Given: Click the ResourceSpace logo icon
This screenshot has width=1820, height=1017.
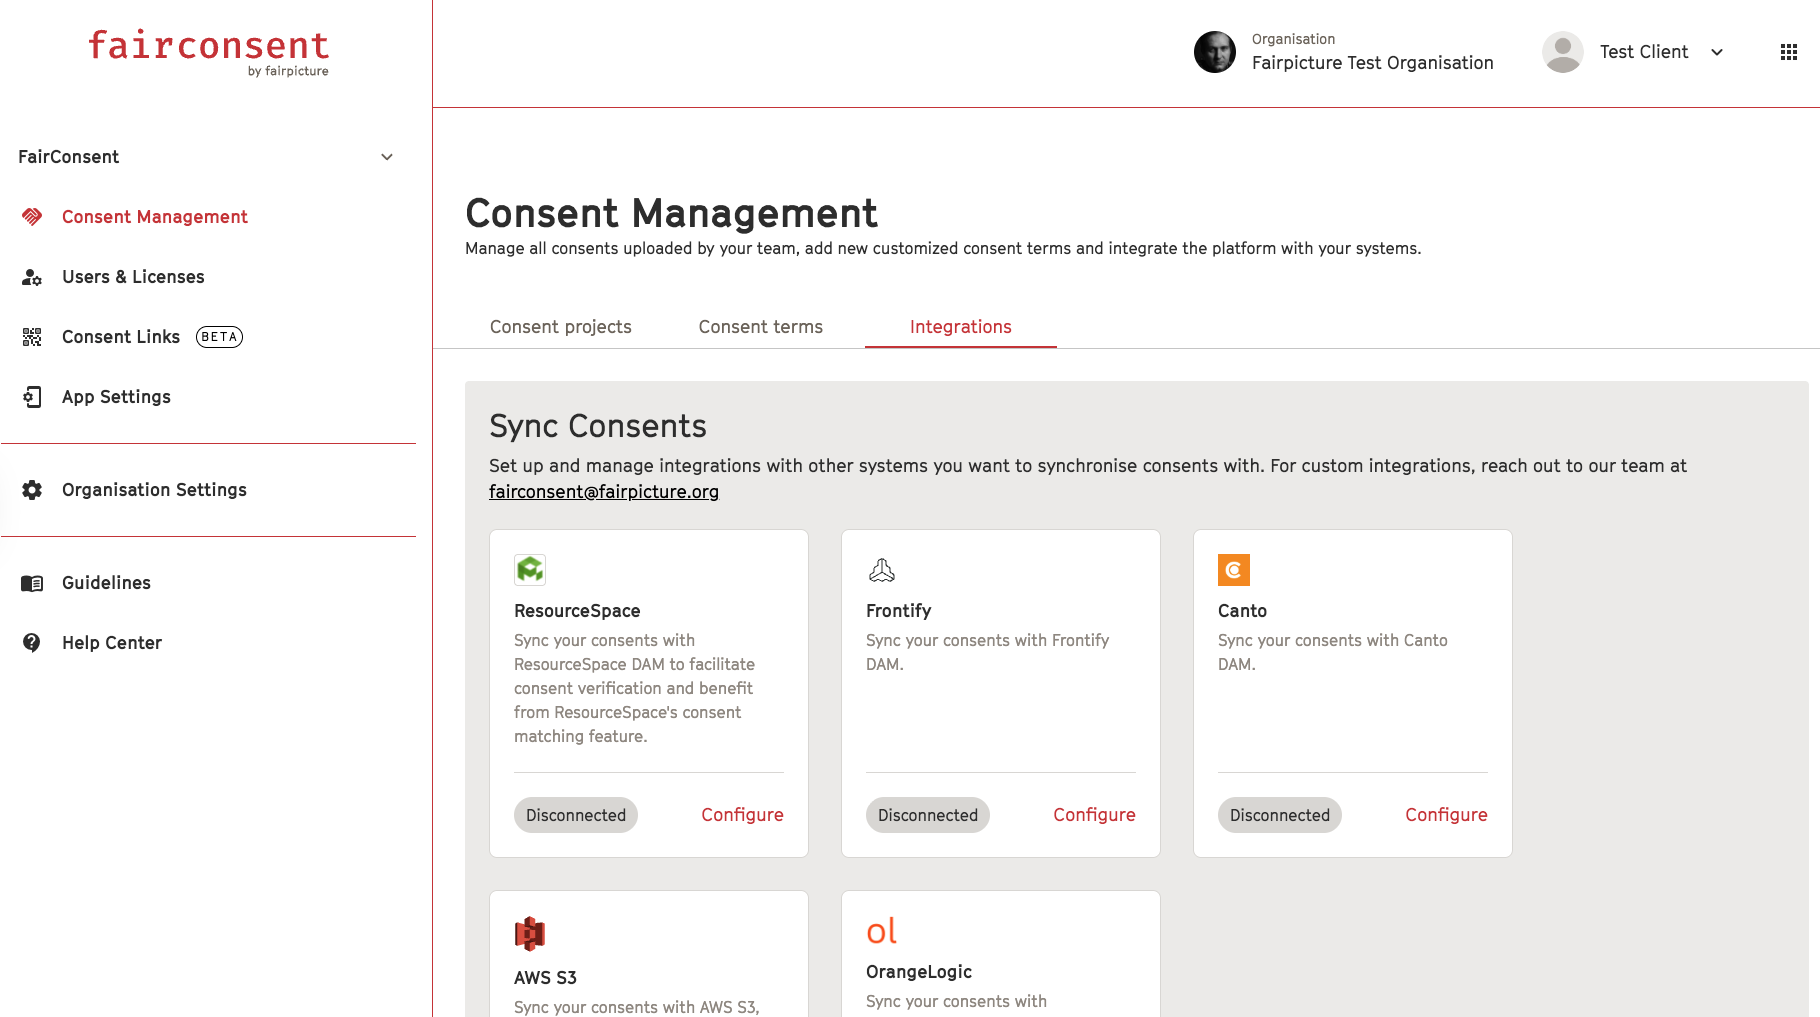Looking at the screenshot, I should tap(530, 570).
